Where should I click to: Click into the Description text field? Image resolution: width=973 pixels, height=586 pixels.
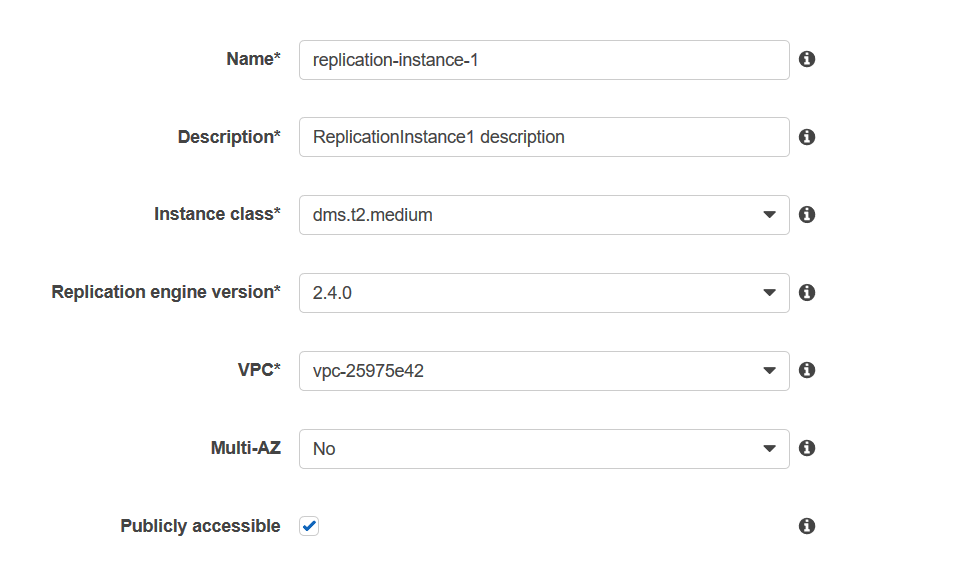click(x=544, y=137)
